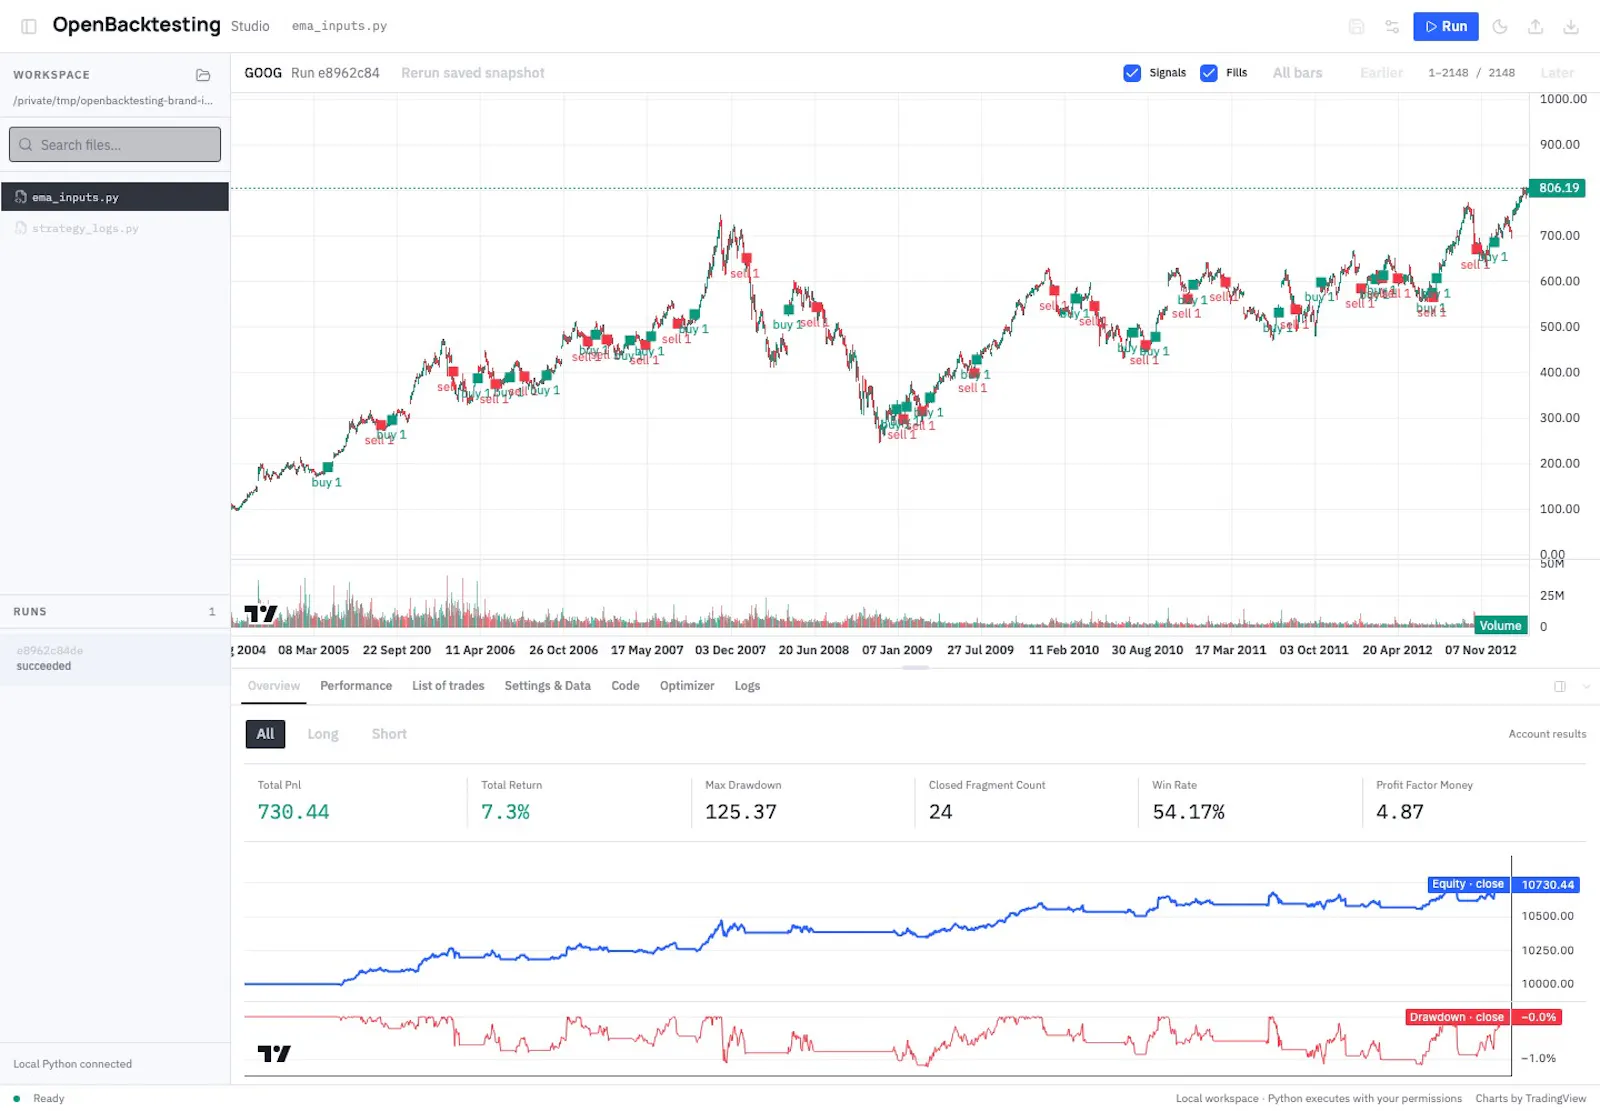Click the save disk icon
1600x1111 pixels.
pyautogui.click(x=1356, y=26)
